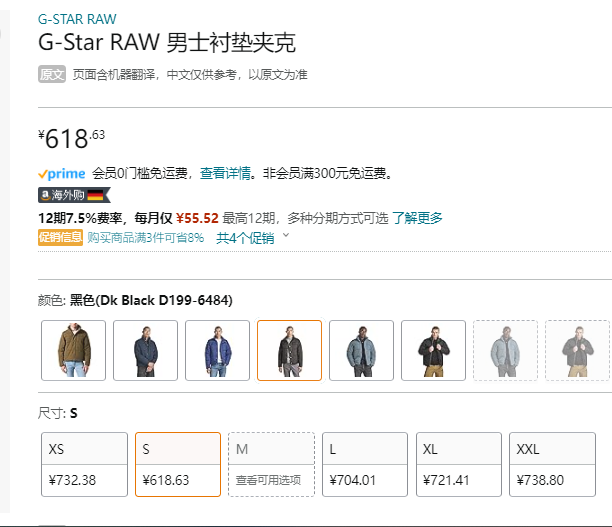
Task: Select the unavailable dark grey jacket swatch
Action: 577,350
